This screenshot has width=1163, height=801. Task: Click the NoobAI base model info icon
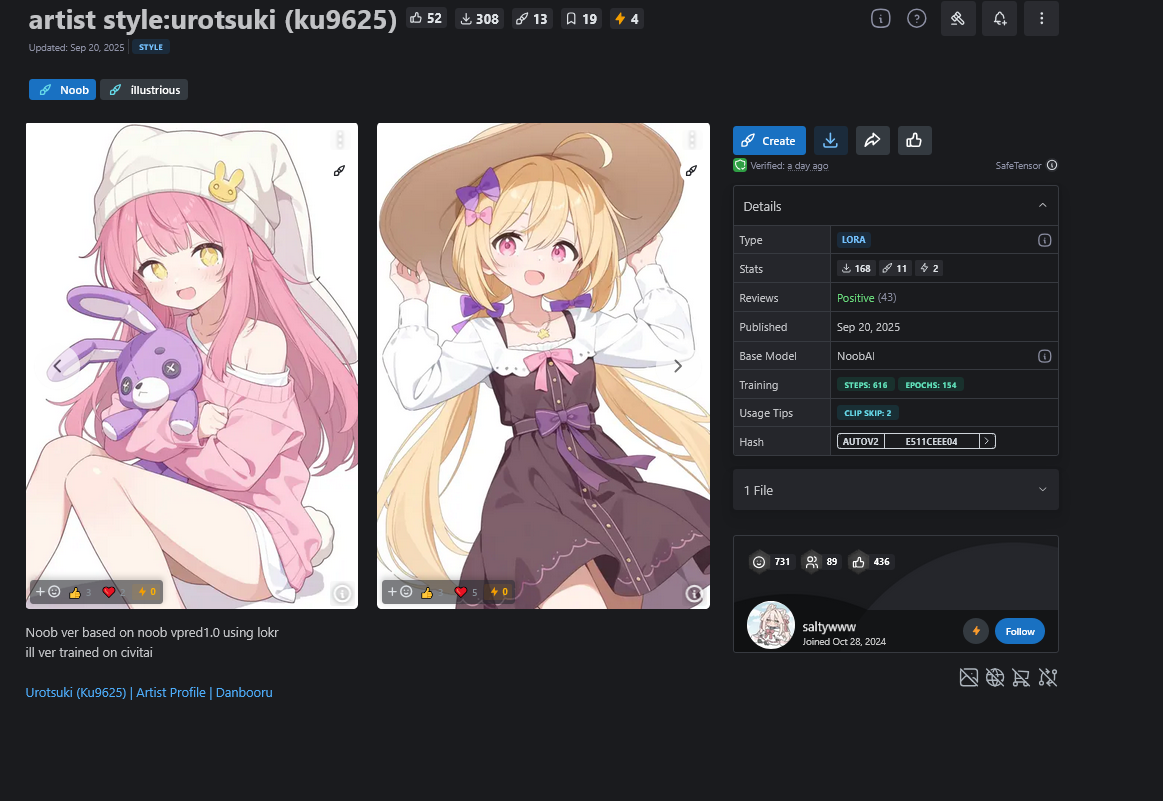coord(1044,357)
